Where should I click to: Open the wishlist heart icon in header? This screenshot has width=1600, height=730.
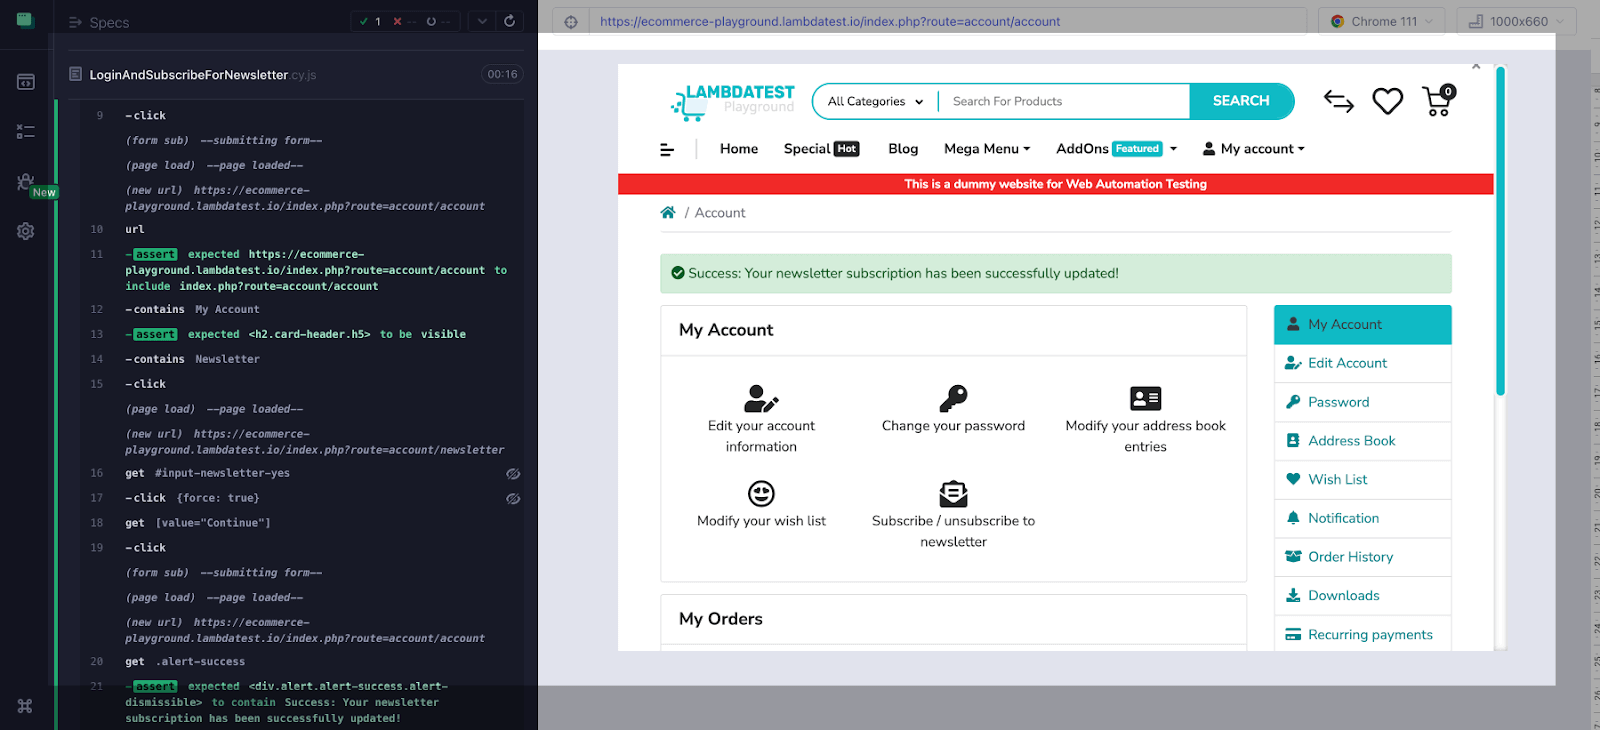coord(1387,101)
